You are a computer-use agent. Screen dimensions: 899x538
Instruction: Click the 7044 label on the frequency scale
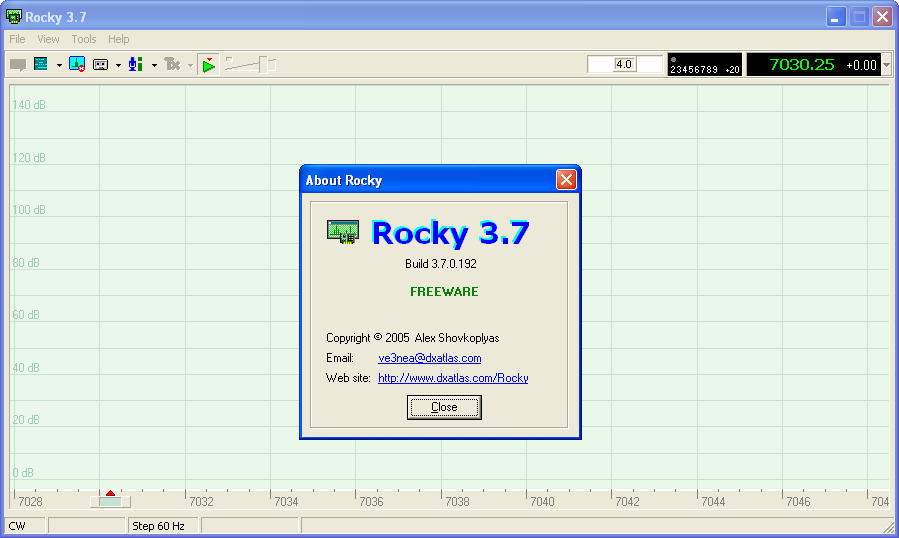[x=713, y=502]
